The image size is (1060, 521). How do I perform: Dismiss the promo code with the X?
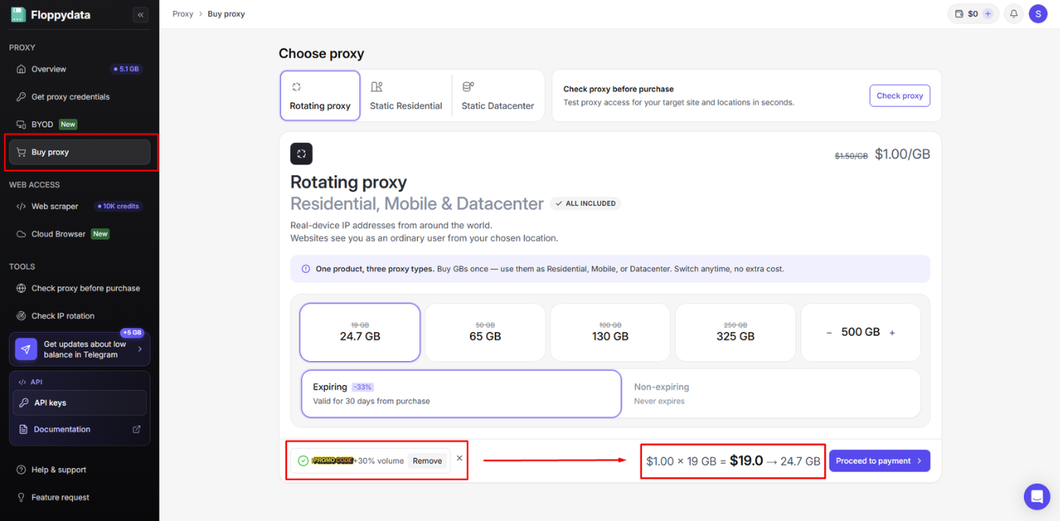pos(460,458)
